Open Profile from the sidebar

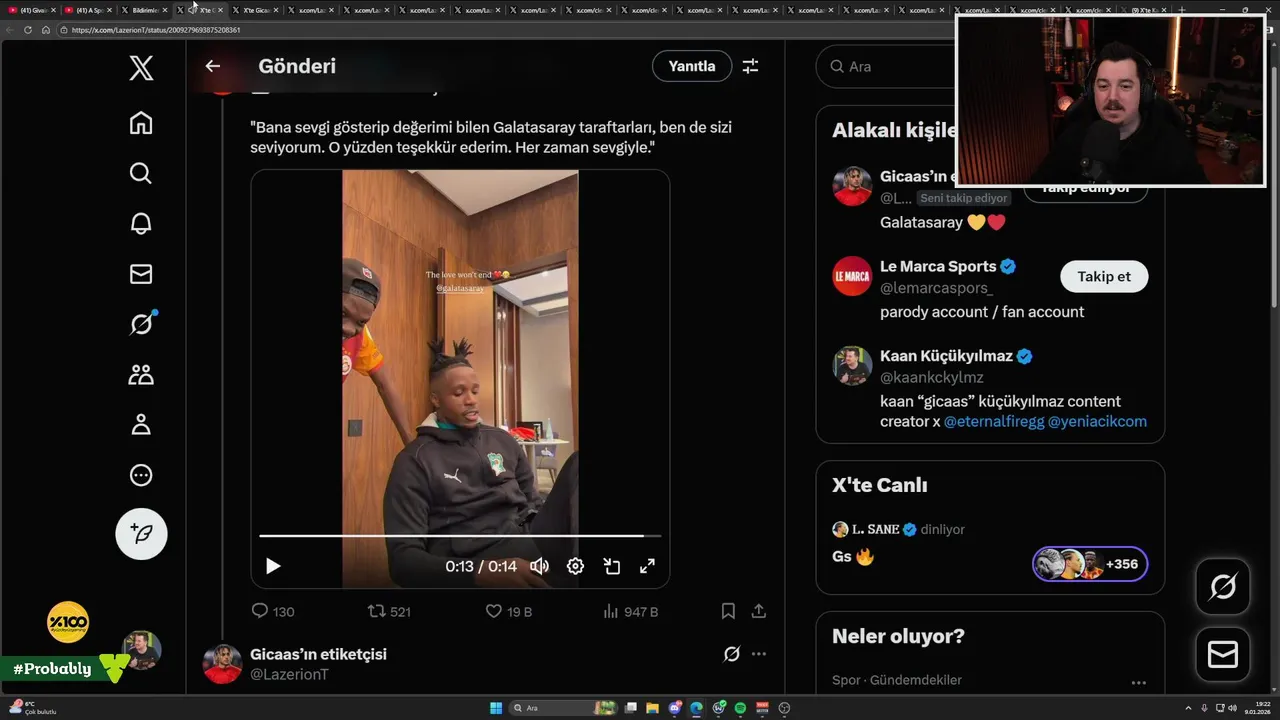click(x=141, y=424)
